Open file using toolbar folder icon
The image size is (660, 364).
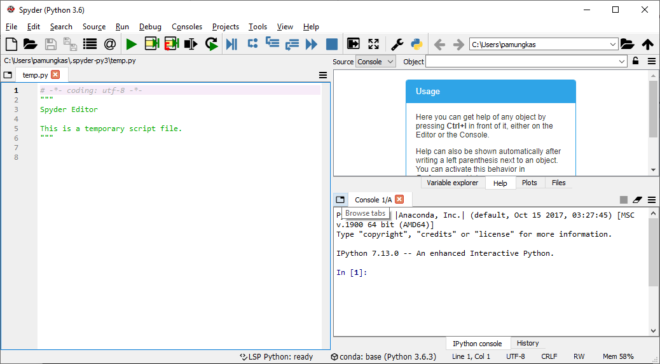[30, 44]
